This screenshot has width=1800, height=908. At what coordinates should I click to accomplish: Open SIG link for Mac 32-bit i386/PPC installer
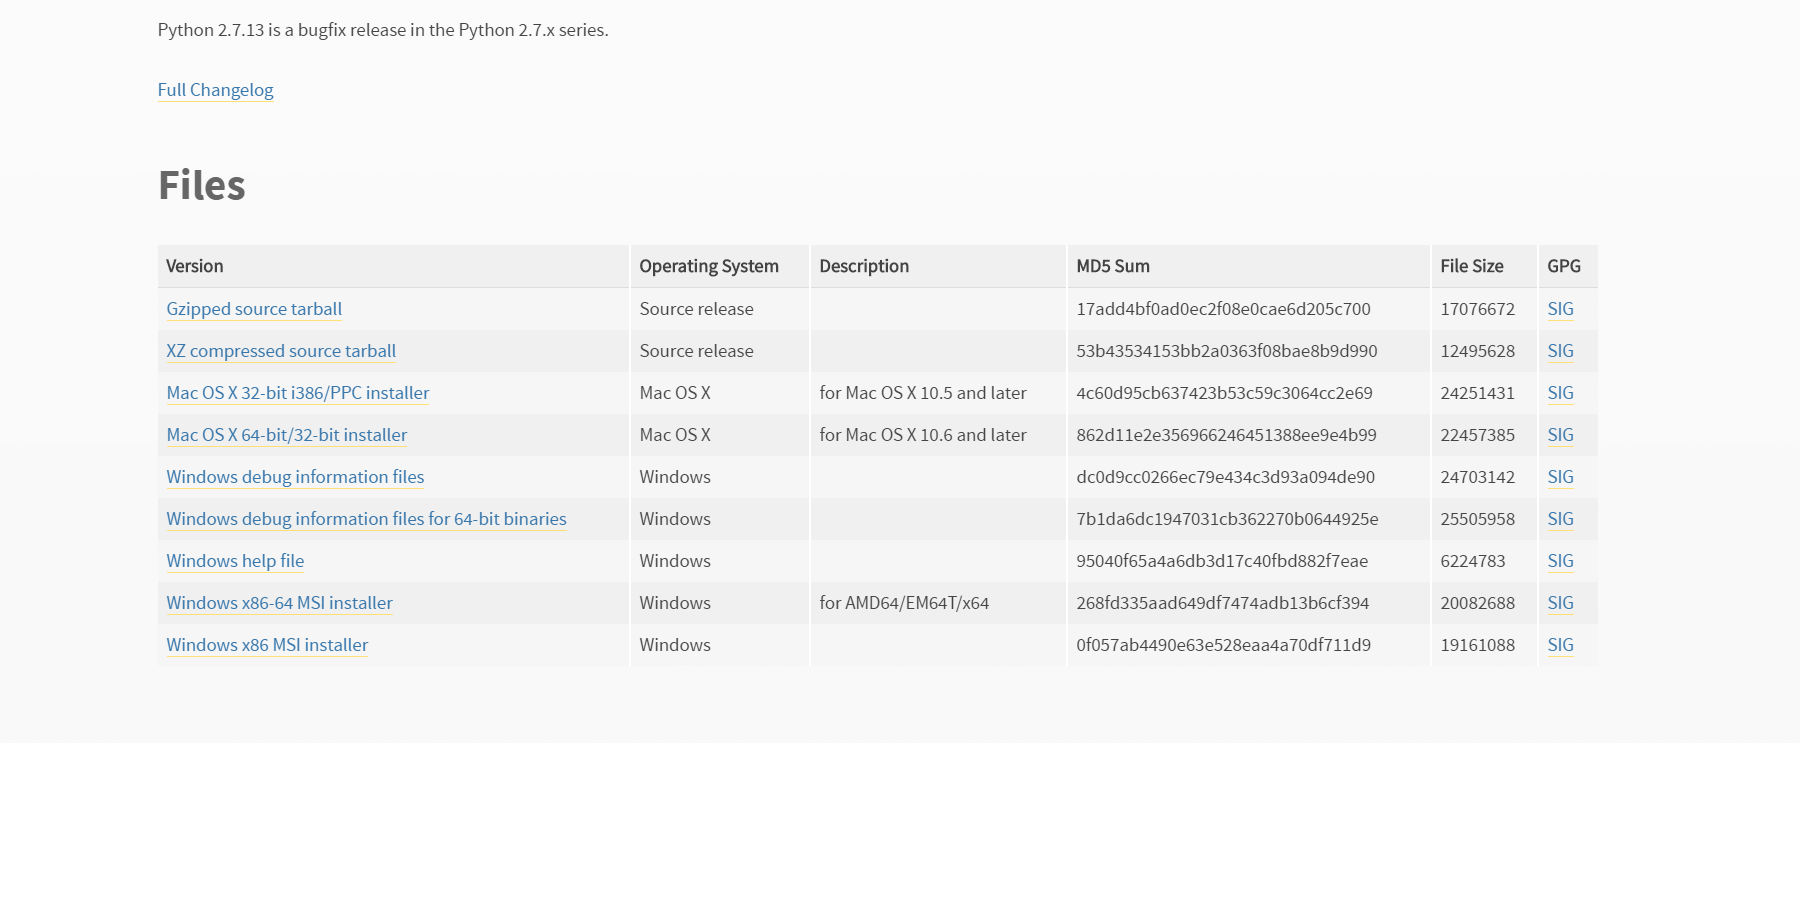point(1560,393)
